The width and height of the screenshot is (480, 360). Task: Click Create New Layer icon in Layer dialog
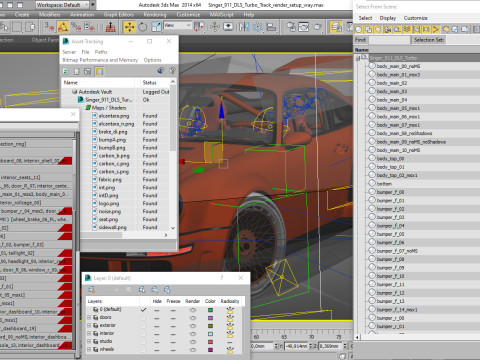tap(92, 289)
